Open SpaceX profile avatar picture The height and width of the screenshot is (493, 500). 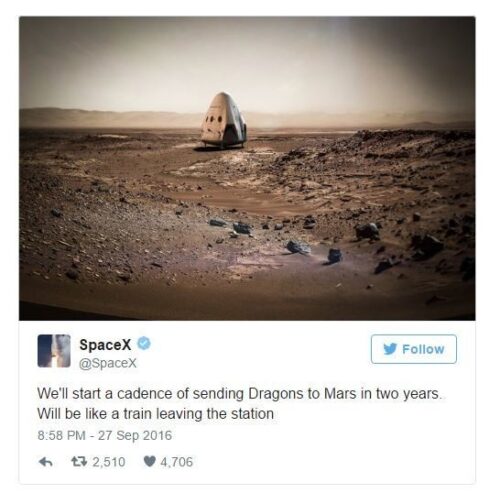(54, 351)
